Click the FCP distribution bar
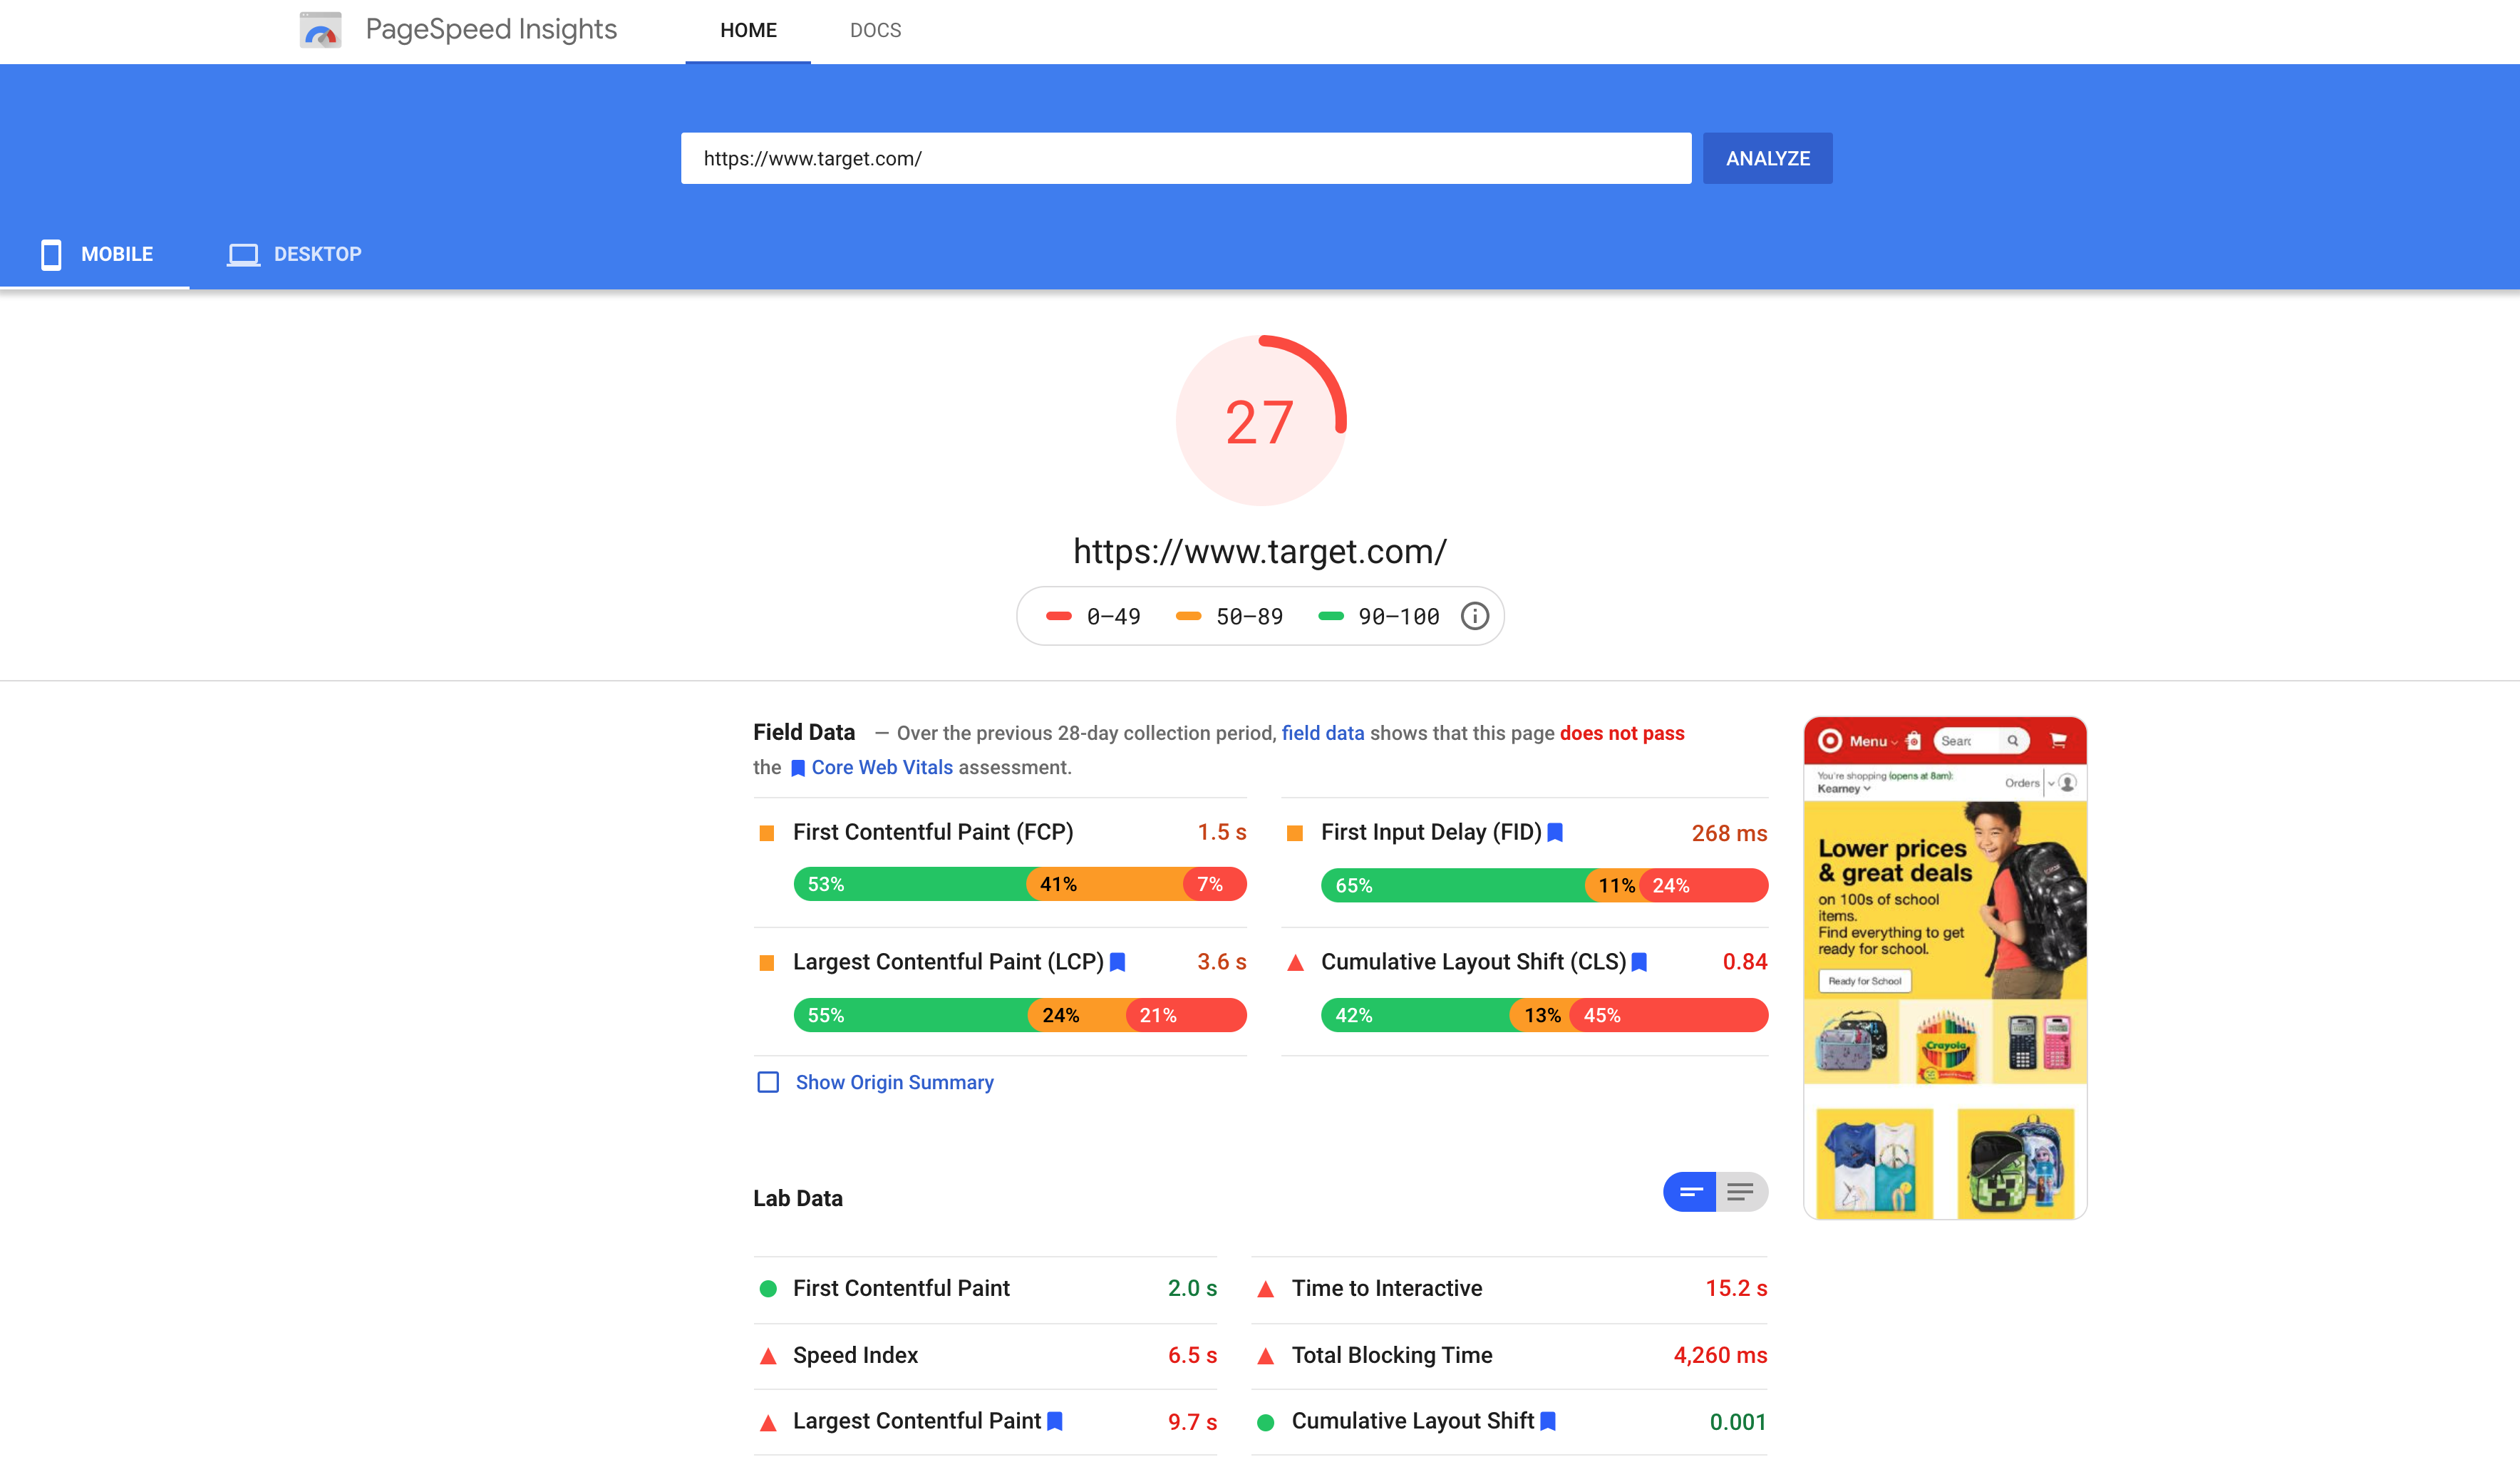 point(1020,884)
